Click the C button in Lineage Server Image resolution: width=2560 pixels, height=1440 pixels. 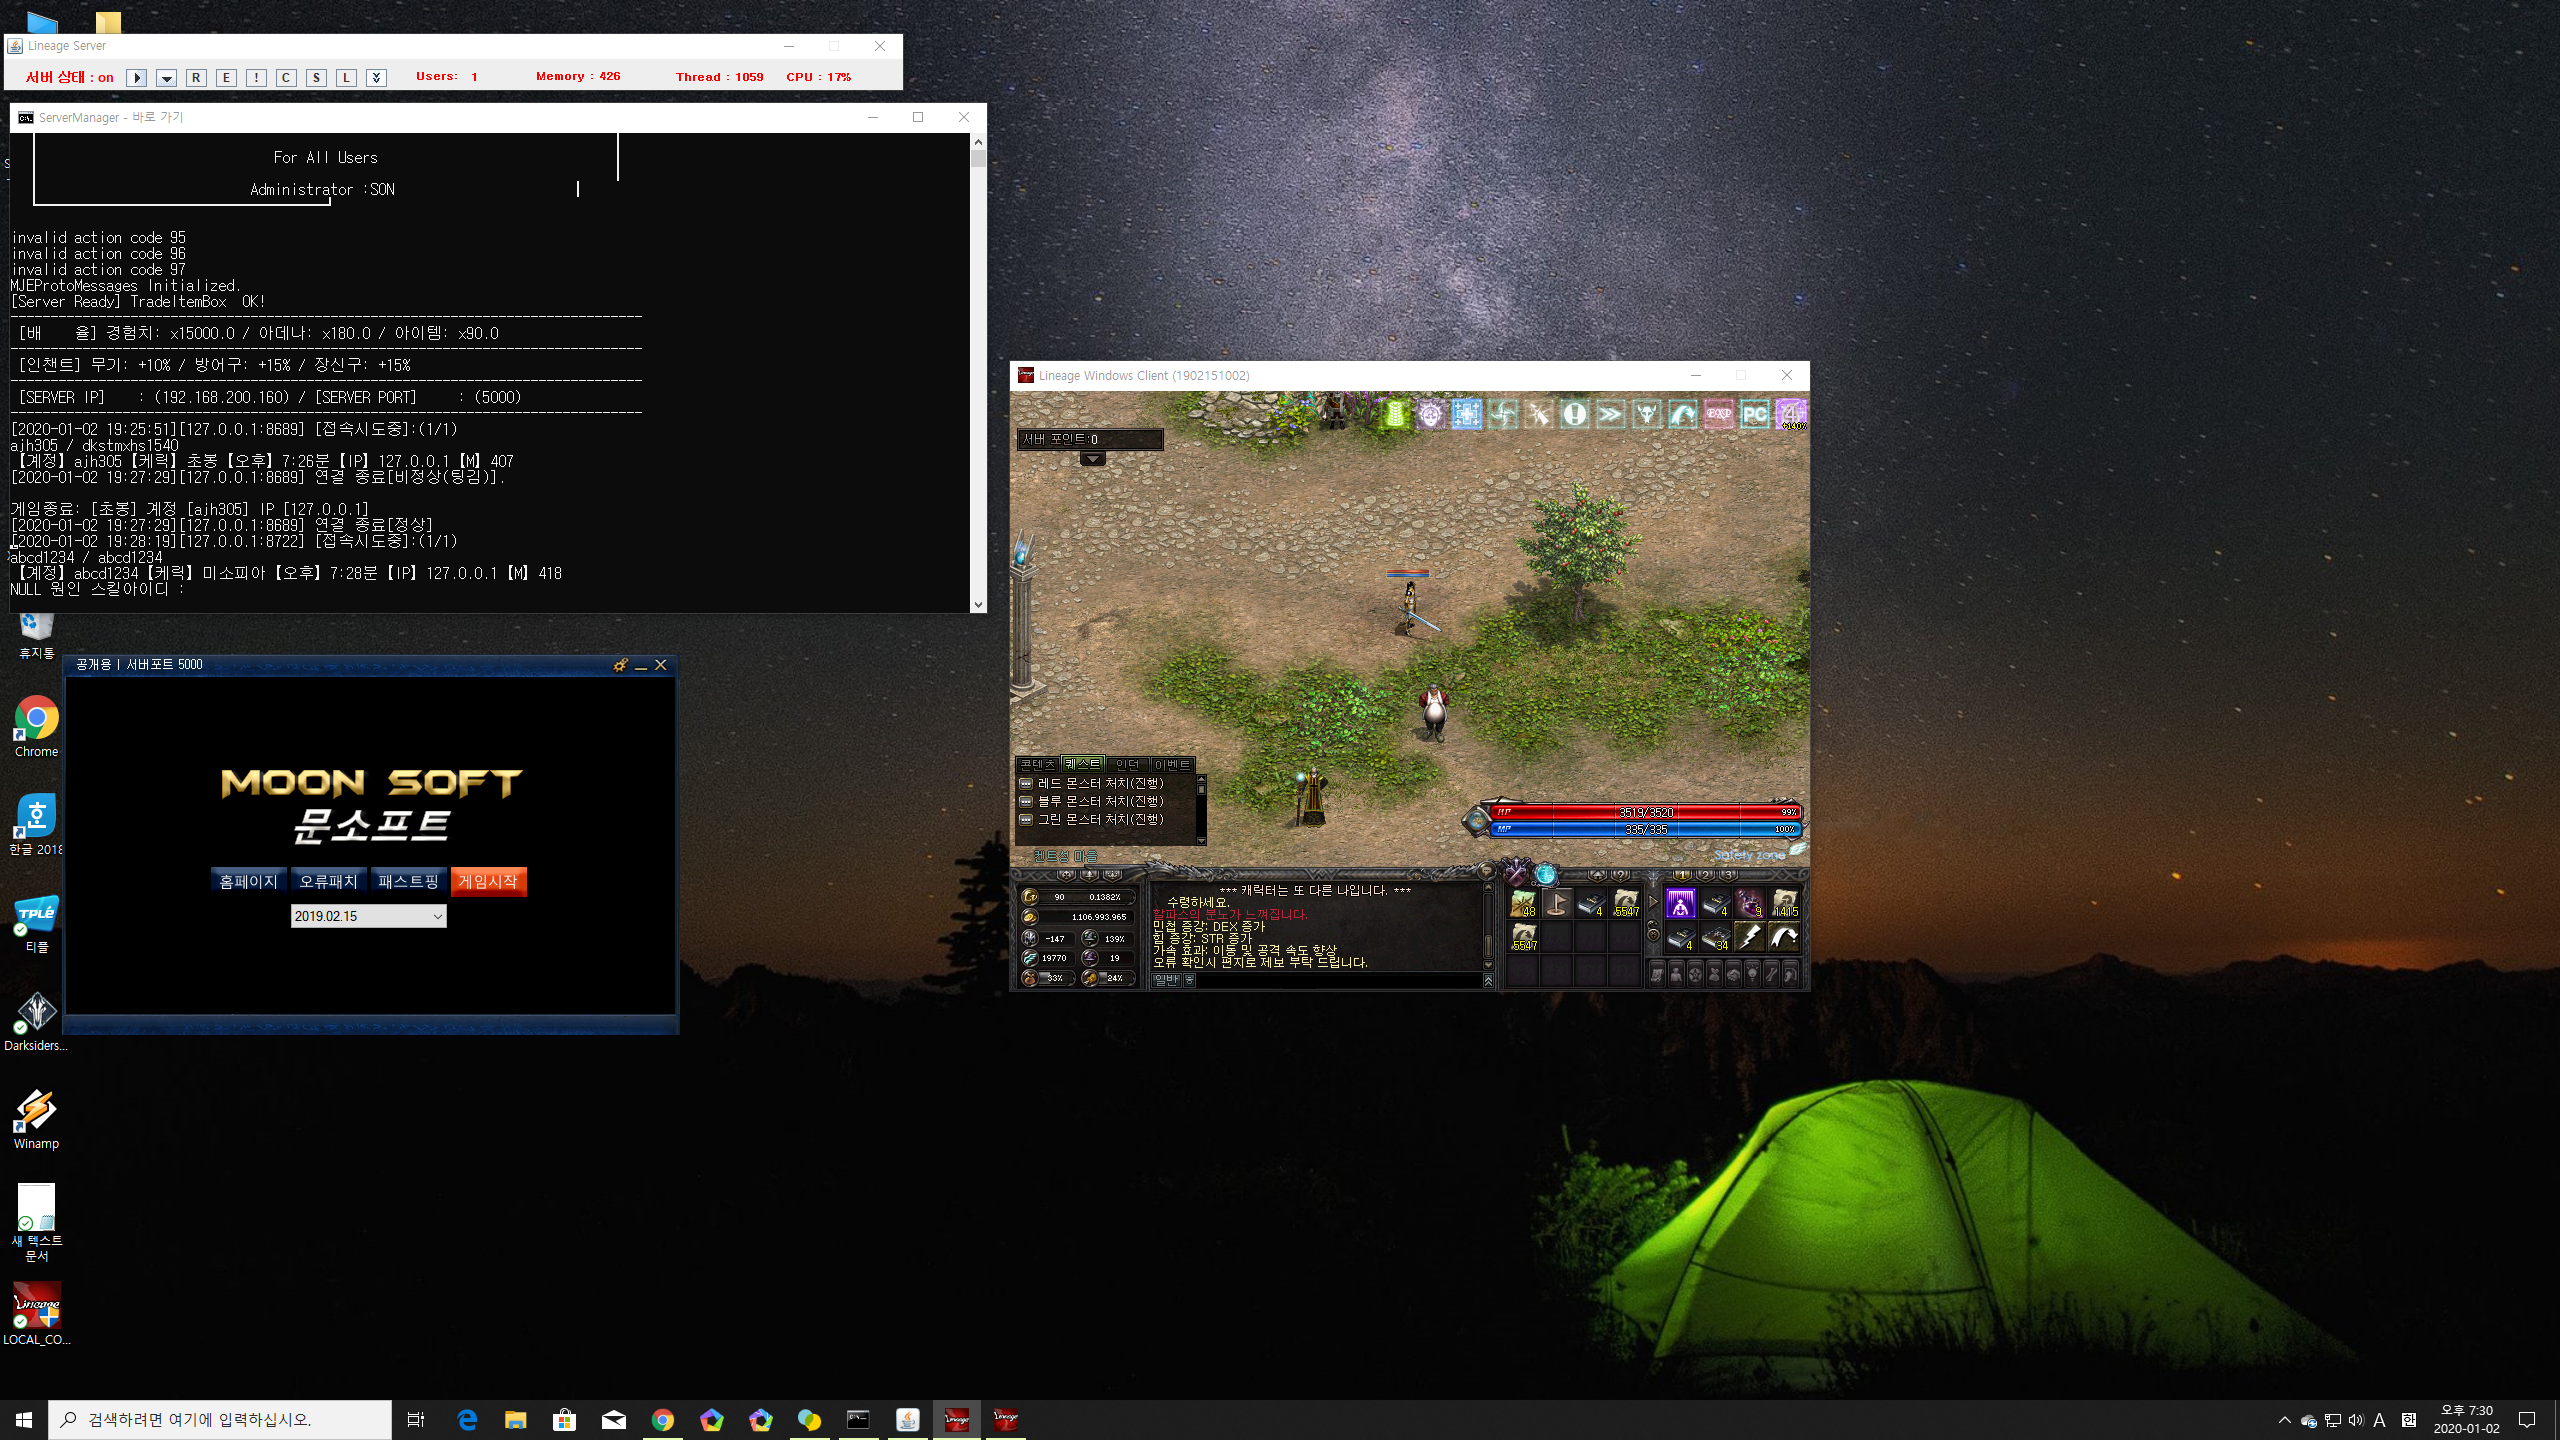point(286,77)
